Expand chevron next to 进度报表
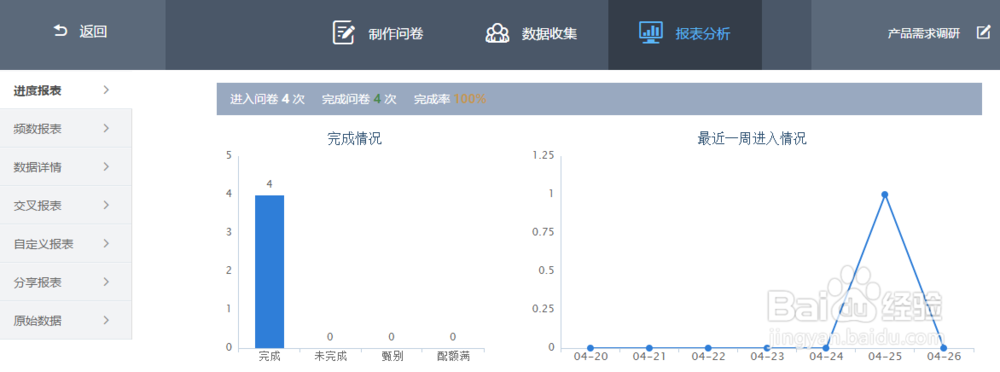The height and width of the screenshot is (372, 1000). click(107, 90)
